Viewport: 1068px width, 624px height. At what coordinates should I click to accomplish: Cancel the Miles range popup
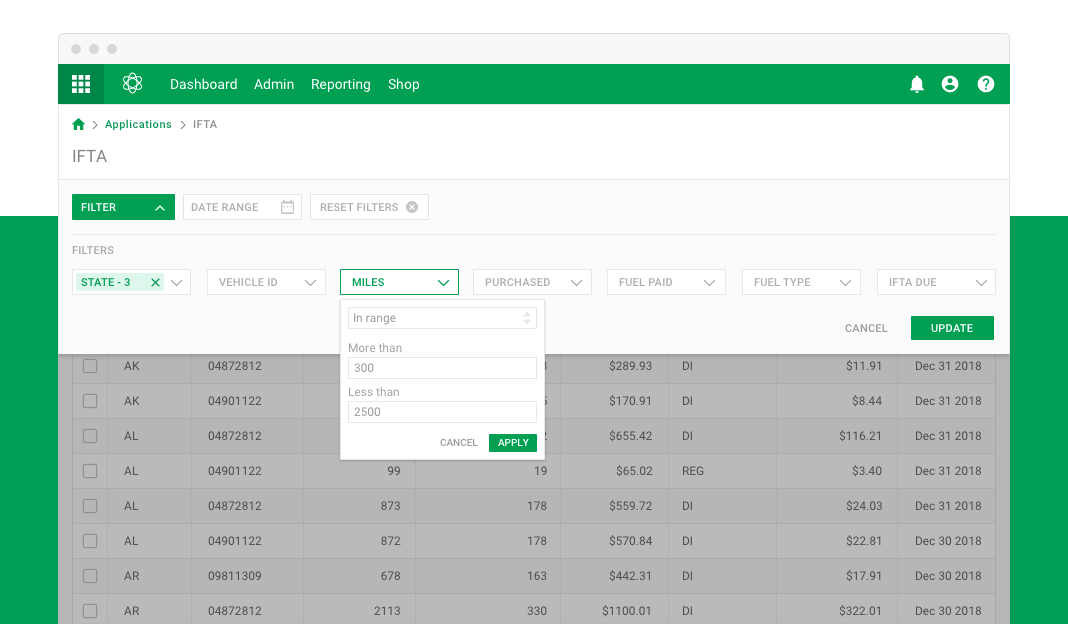tap(458, 443)
